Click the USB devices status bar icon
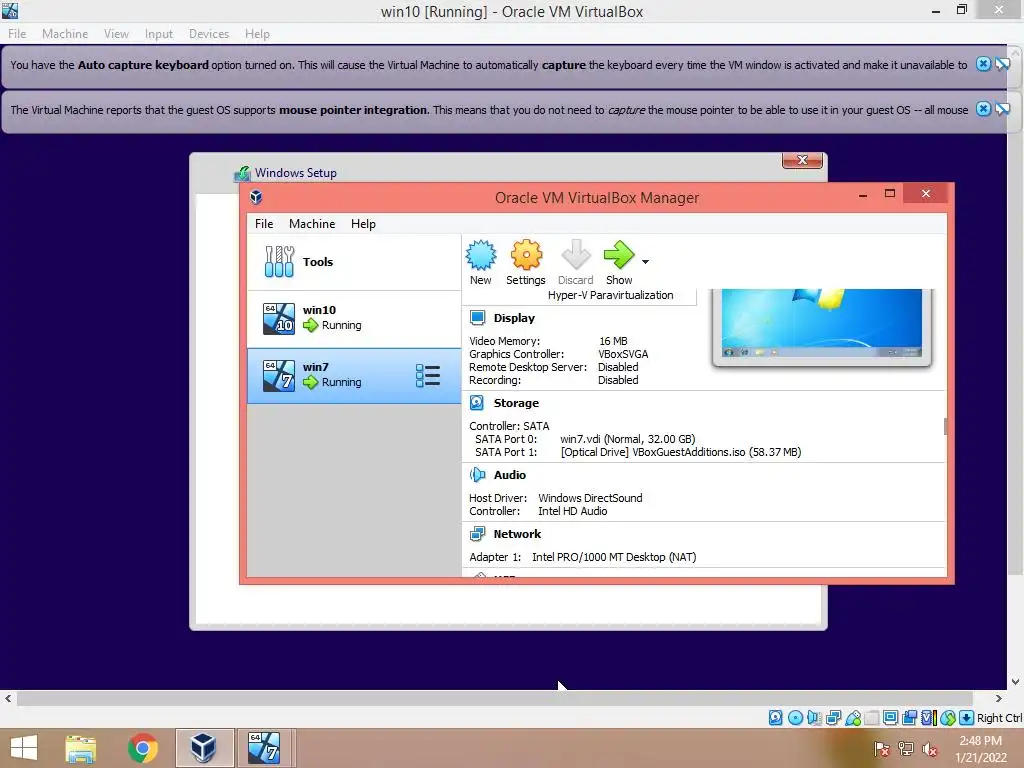The height and width of the screenshot is (768, 1024). click(853, 718)
